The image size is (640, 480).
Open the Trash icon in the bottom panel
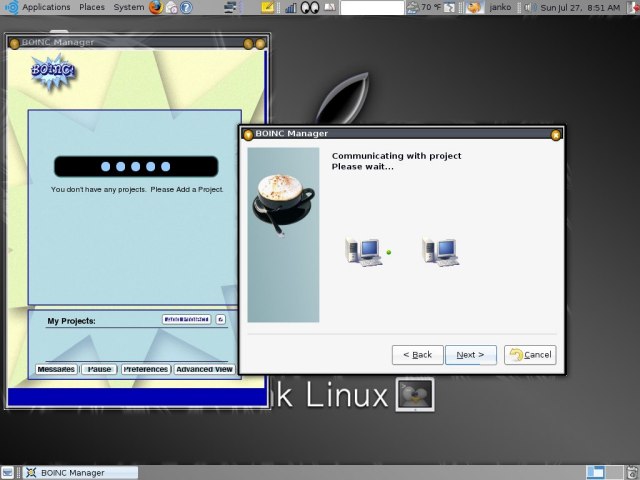tap(633, 472)
